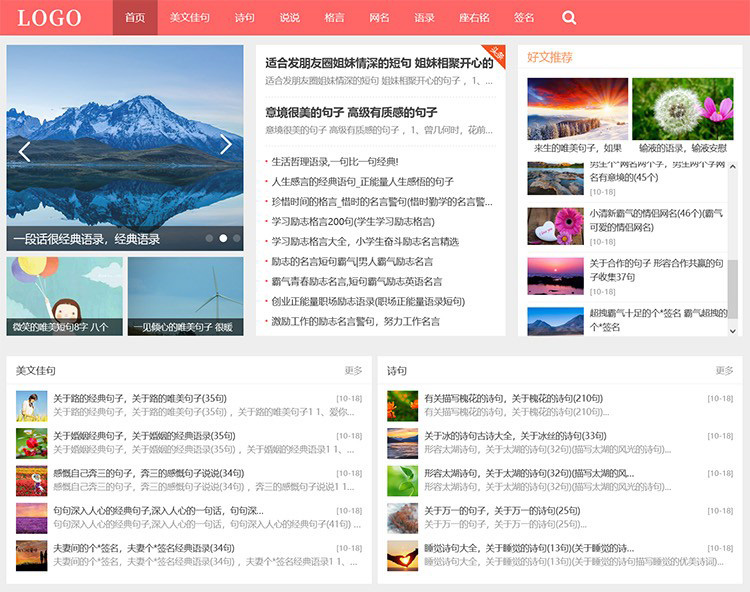Click 更多 in 美文佳句 section
The image size is (750, 592).
coord(353,371)
